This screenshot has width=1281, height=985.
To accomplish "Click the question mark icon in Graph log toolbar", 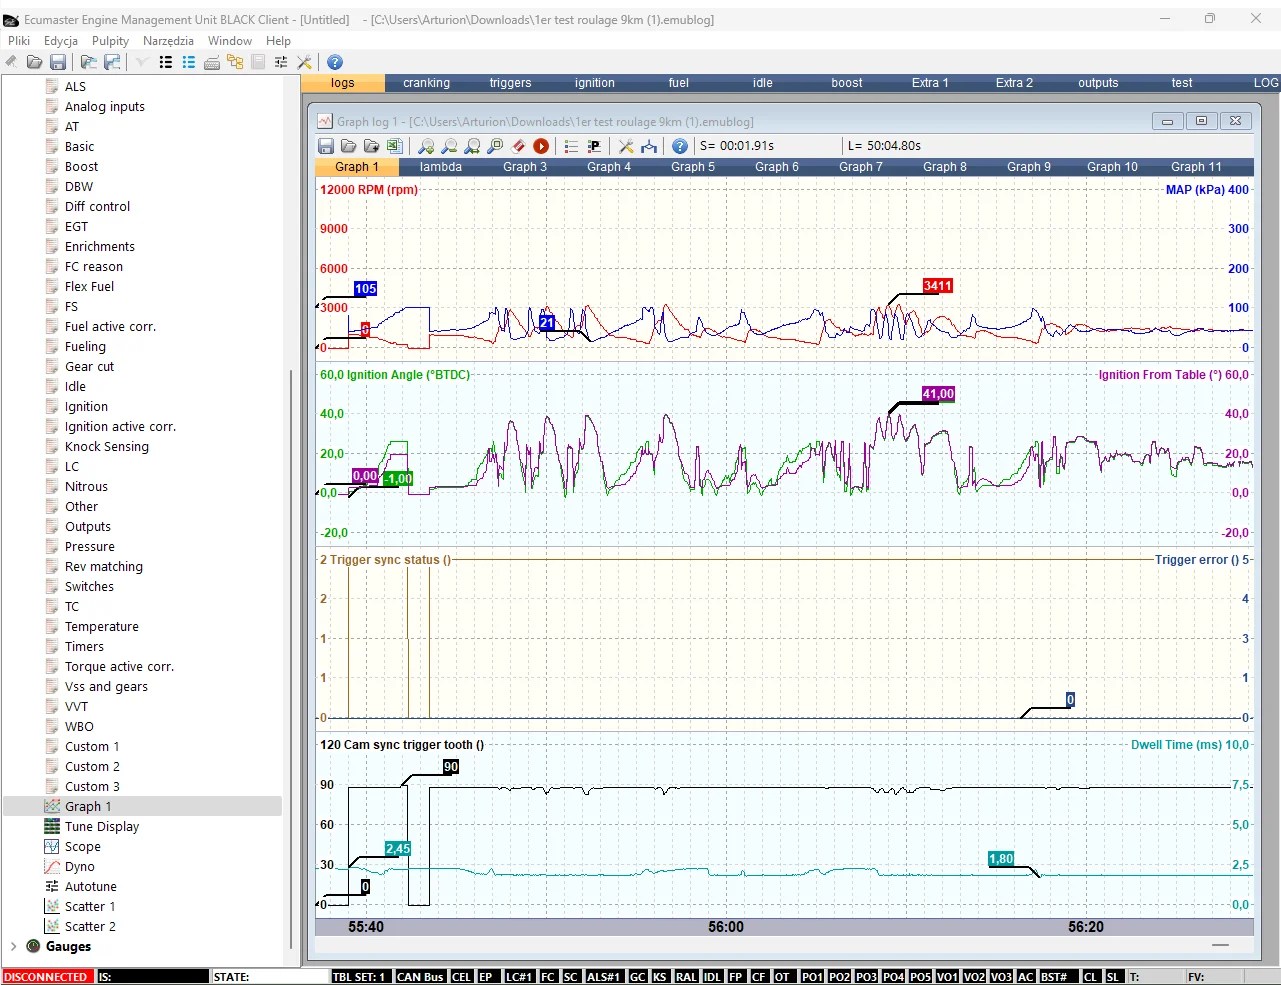I will pos(680,146).
